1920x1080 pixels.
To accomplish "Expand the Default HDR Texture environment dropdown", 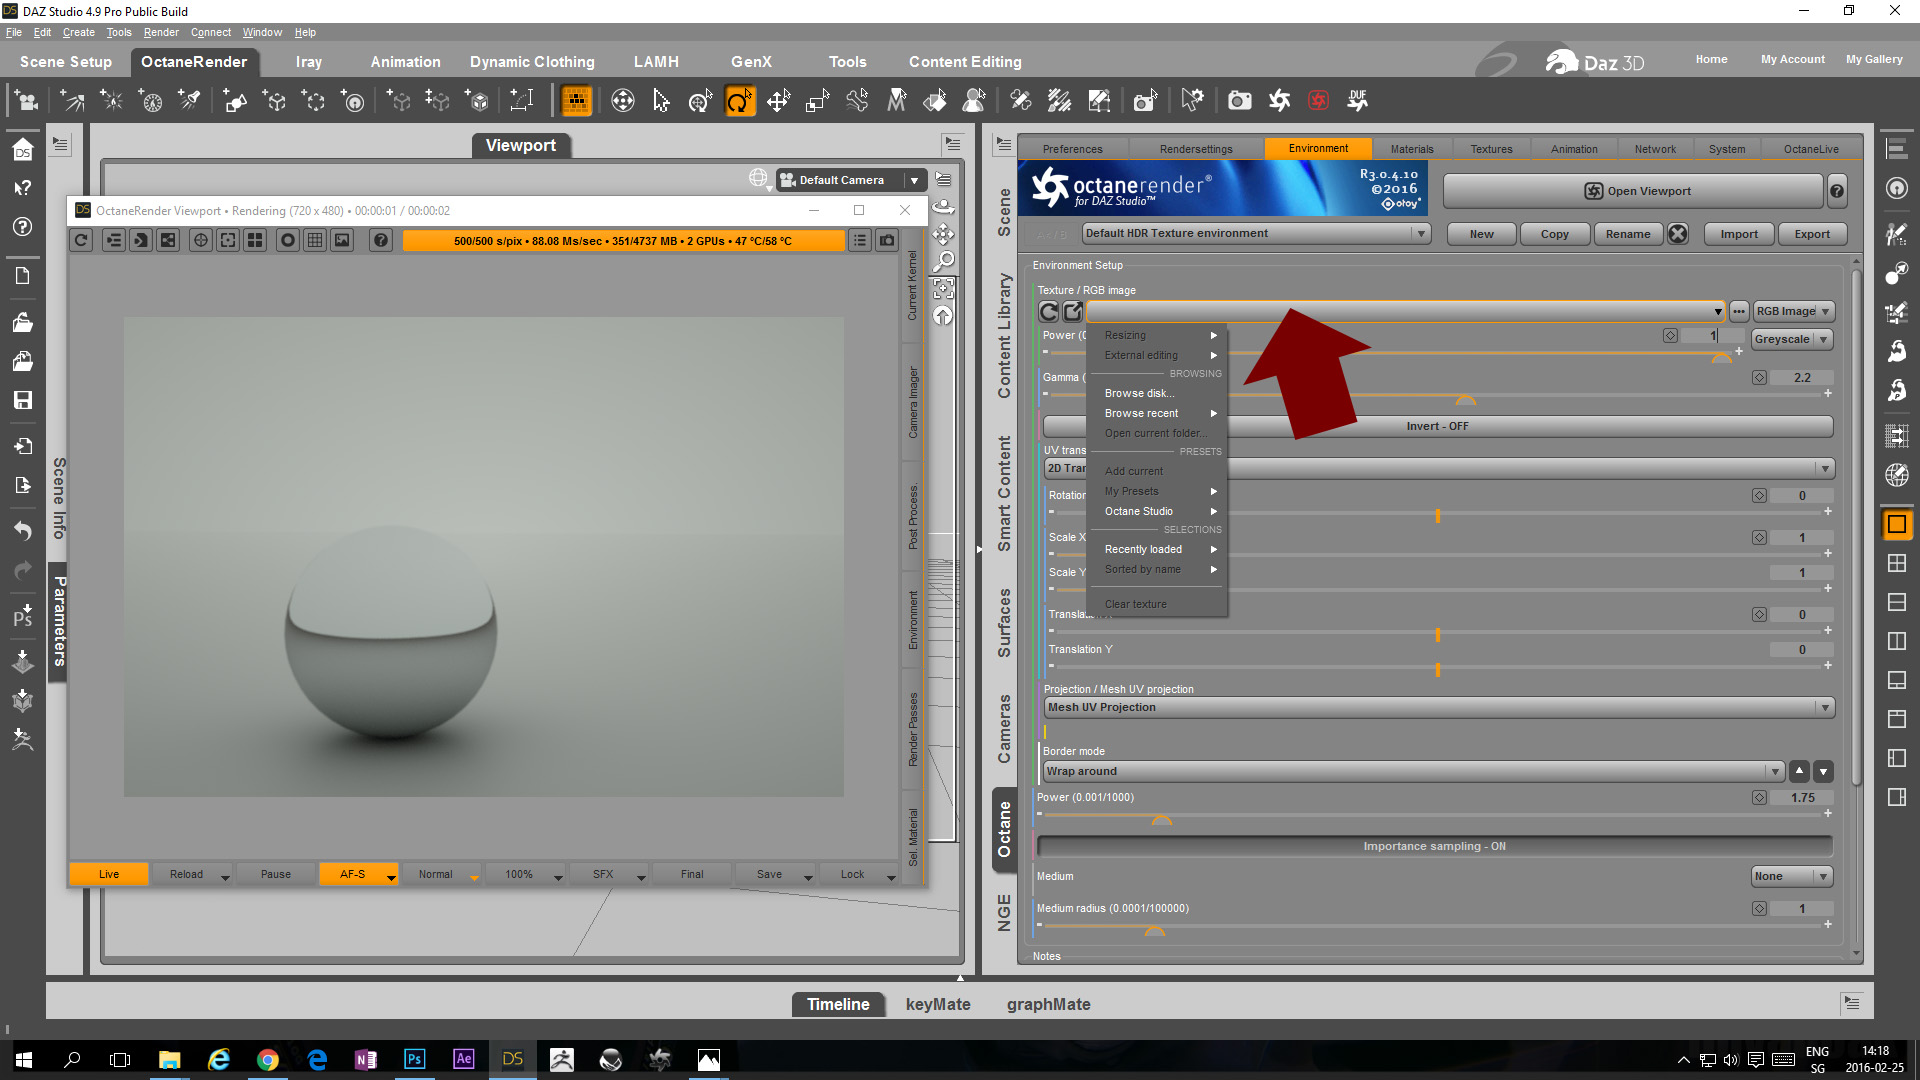I will [1420, 234].
